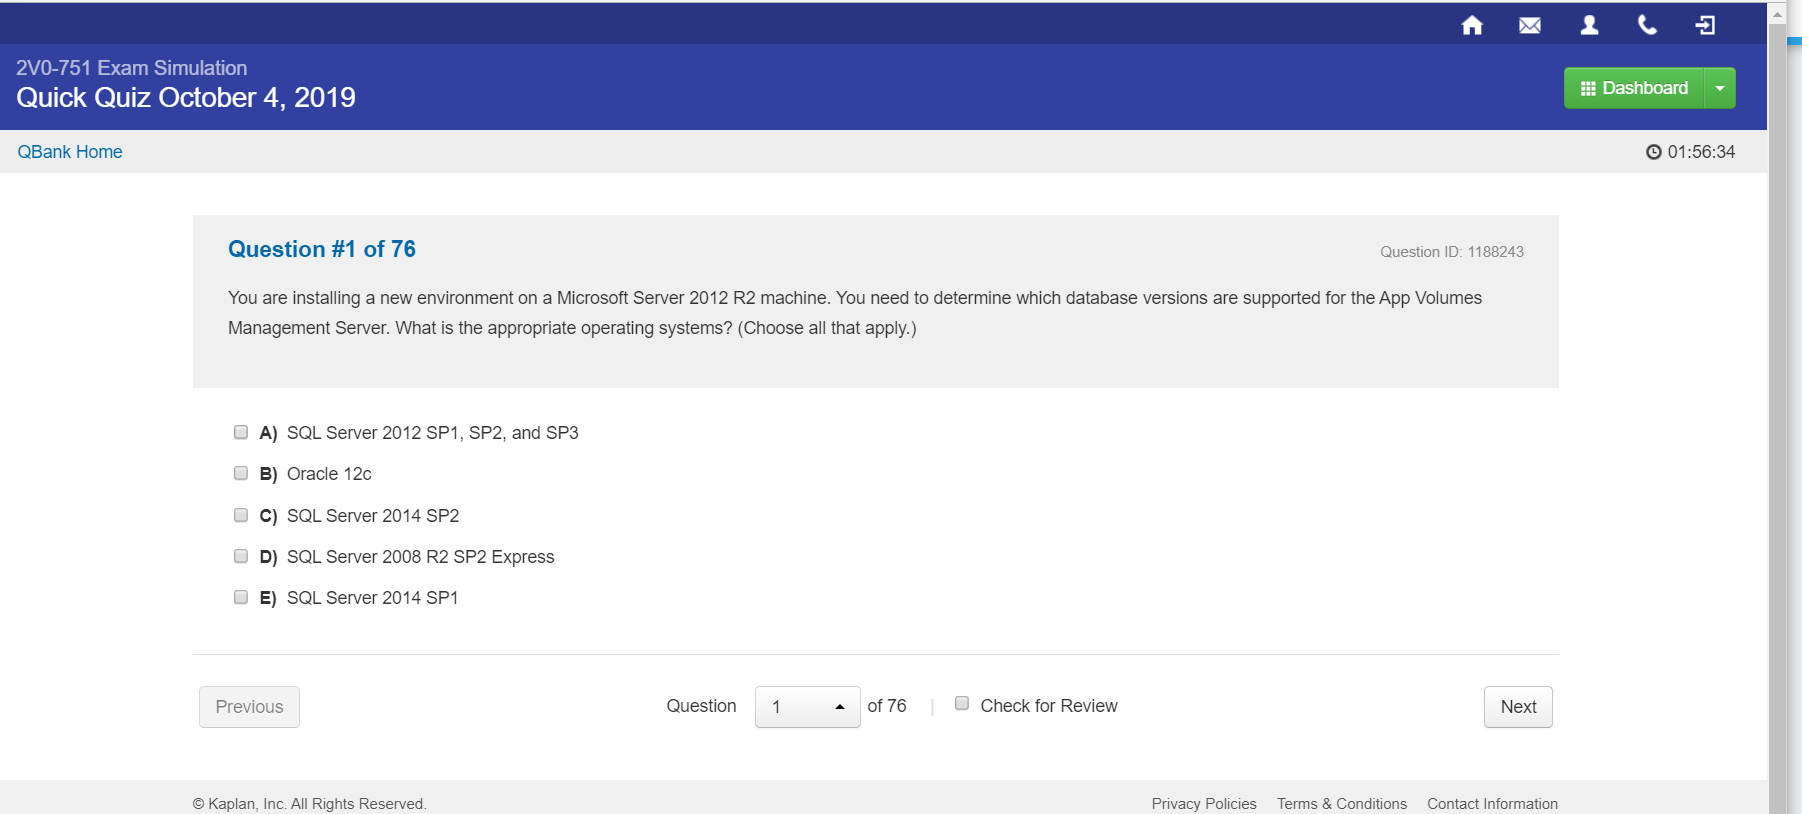Click the green Dashboard button
This screenshot has width=1802, height=814.
(x=1634, y=88)
